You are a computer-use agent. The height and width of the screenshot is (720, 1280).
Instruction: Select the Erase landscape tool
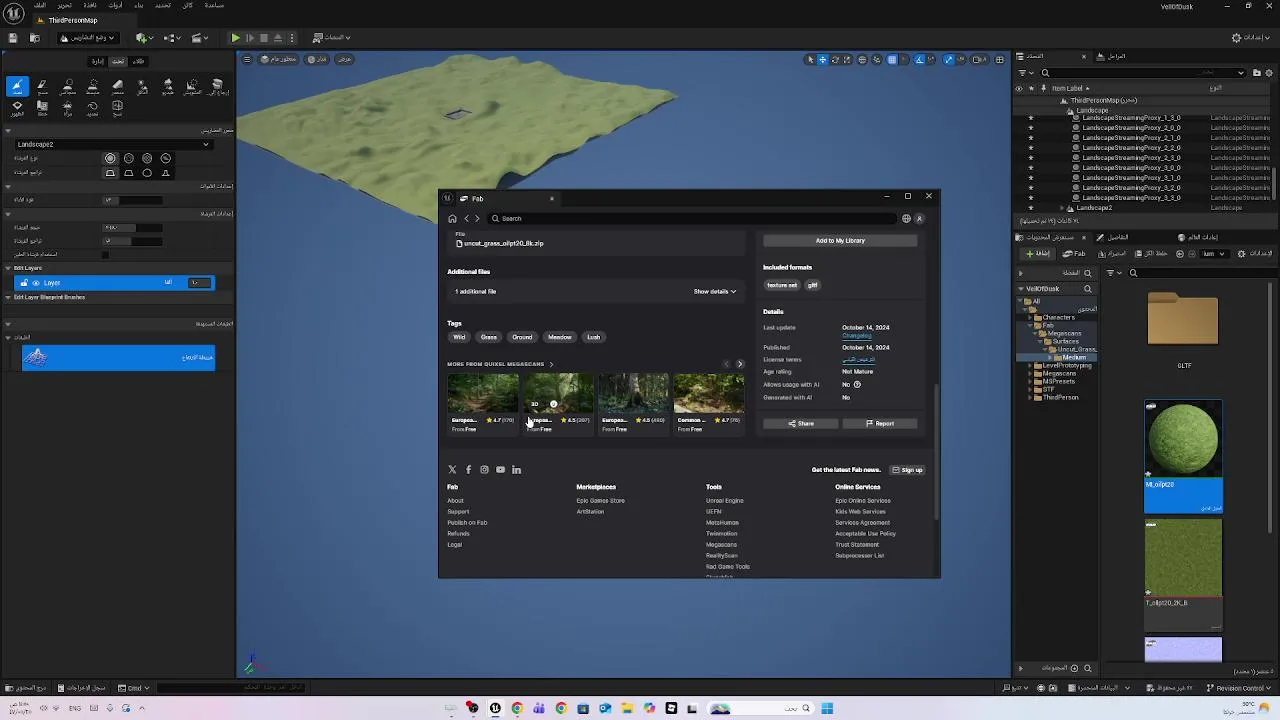pos(42,87)
